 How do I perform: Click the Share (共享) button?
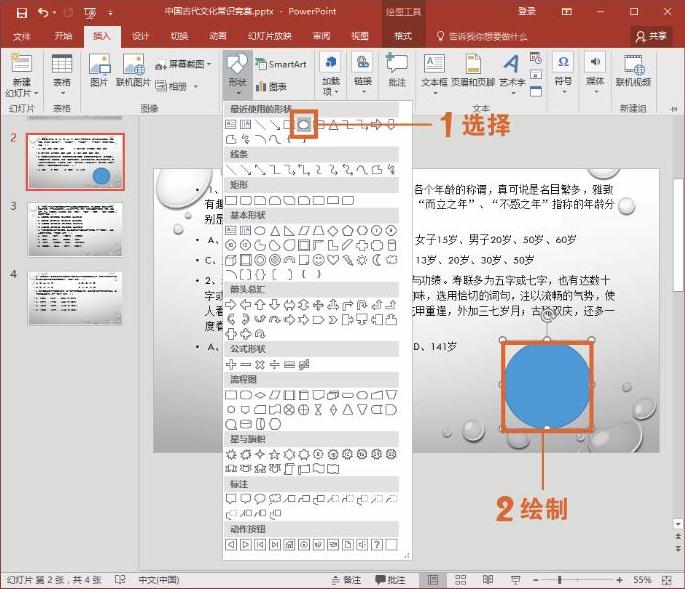(x=651, y=36)
